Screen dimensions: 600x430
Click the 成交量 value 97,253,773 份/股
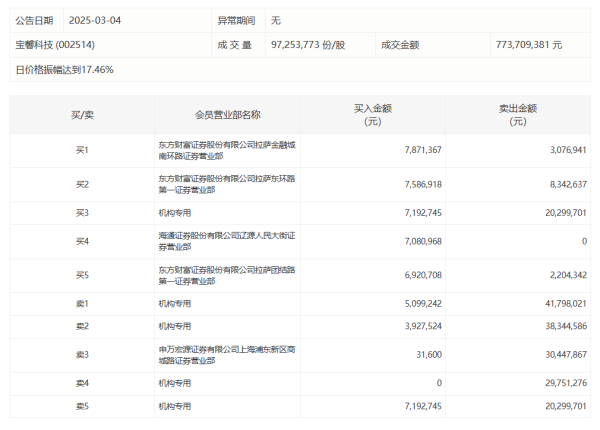click(x=308, y=45)
